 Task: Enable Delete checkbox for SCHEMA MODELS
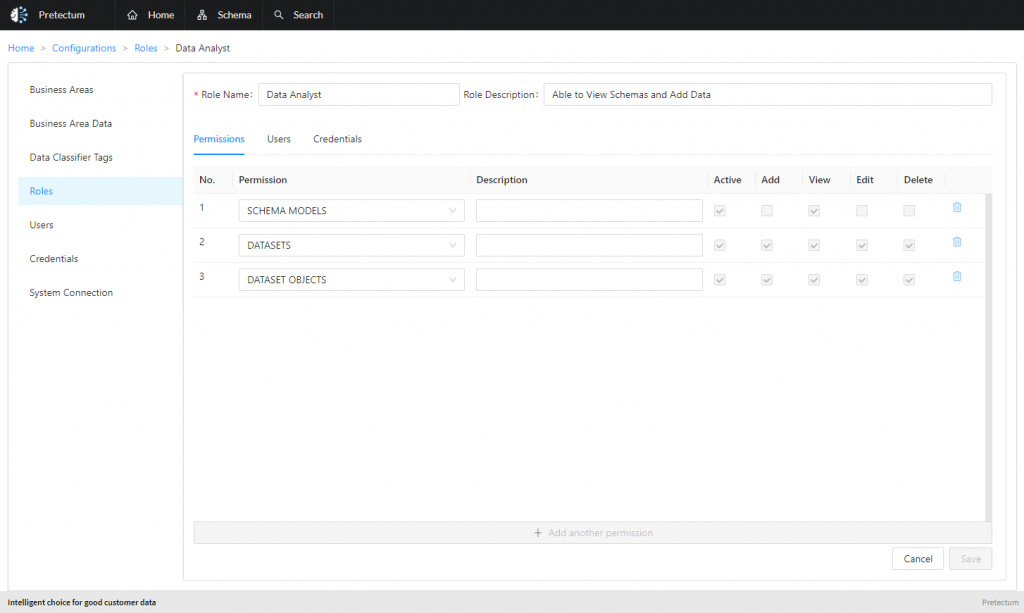(x=909, y=211)
